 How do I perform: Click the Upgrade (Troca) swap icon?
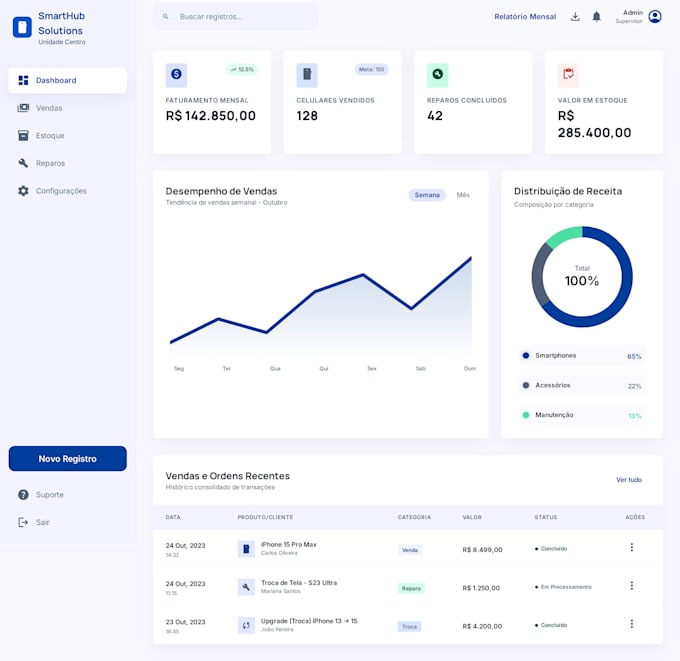point(246,625)
